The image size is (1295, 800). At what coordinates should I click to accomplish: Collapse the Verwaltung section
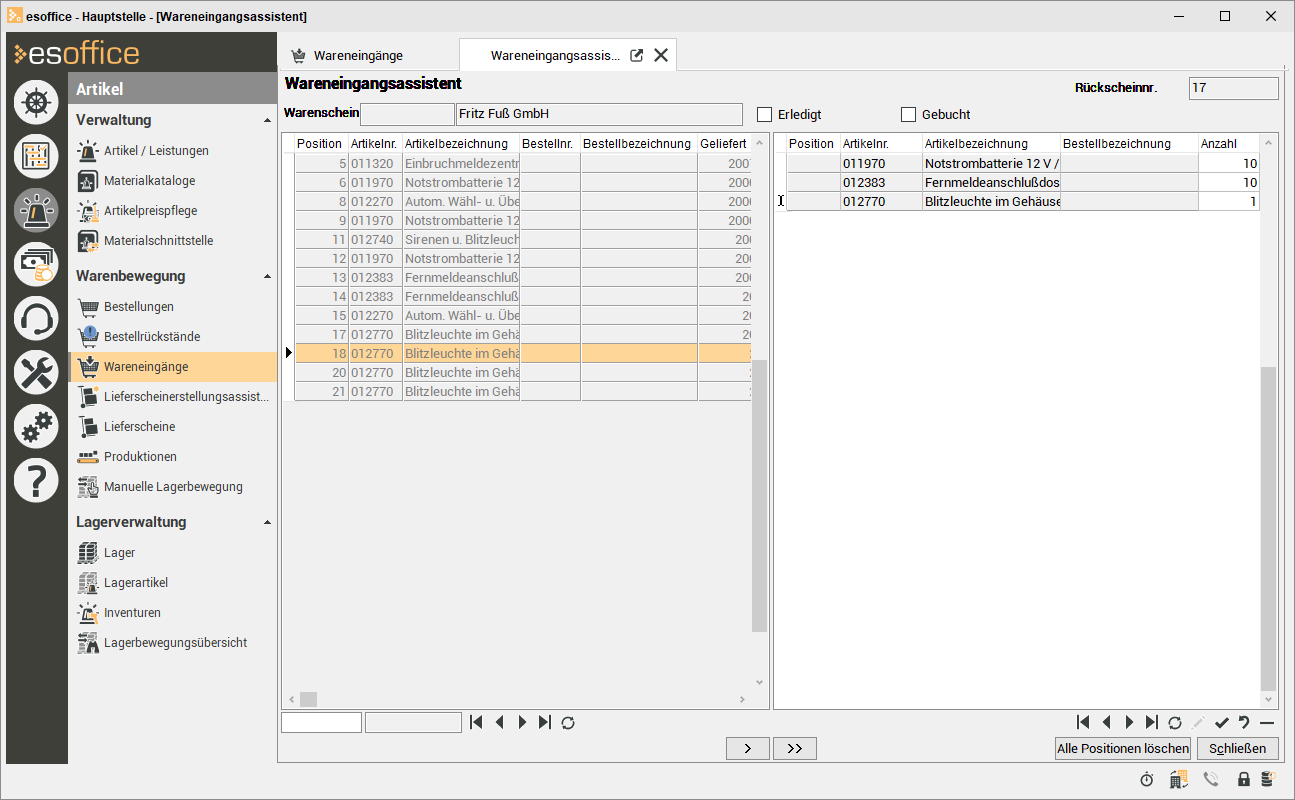[267, 121]
